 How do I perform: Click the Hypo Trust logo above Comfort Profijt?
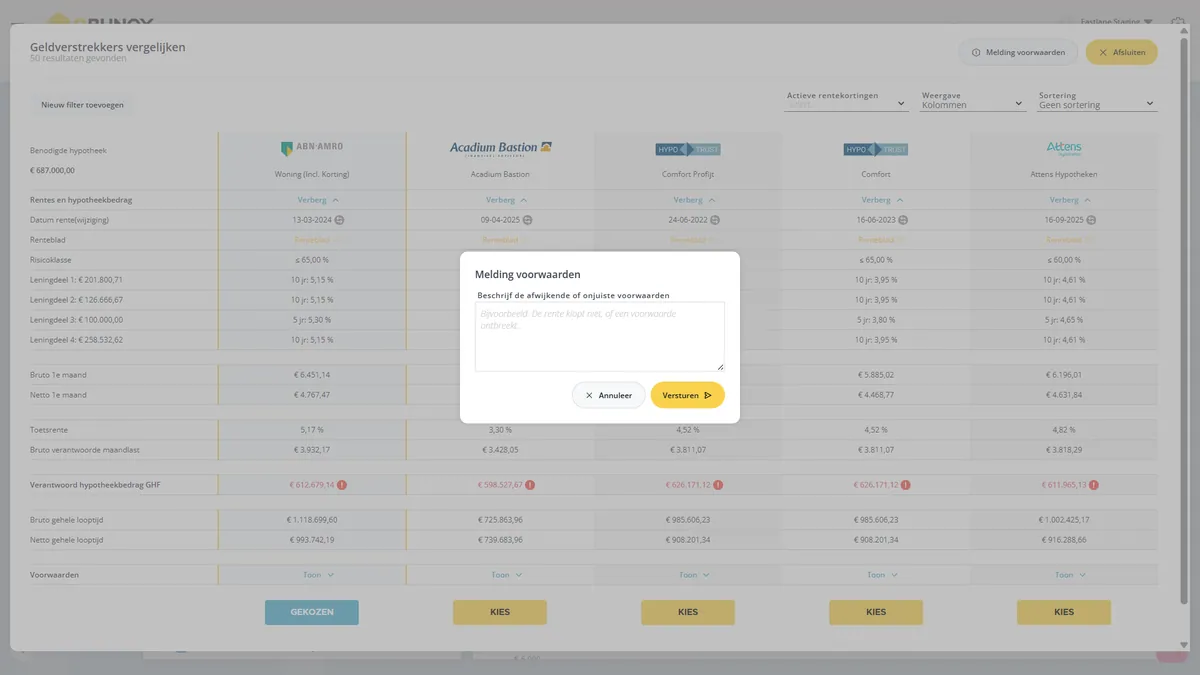[x=688, y=149]
